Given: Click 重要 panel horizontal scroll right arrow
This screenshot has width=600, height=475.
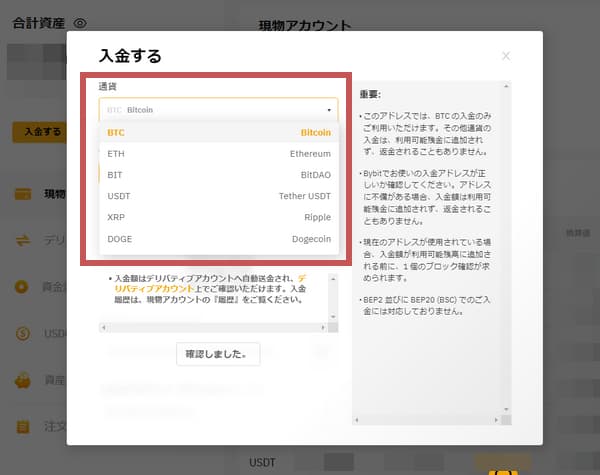Looking at the screenshot, I should pyautogui.click(x=496, y=420).
